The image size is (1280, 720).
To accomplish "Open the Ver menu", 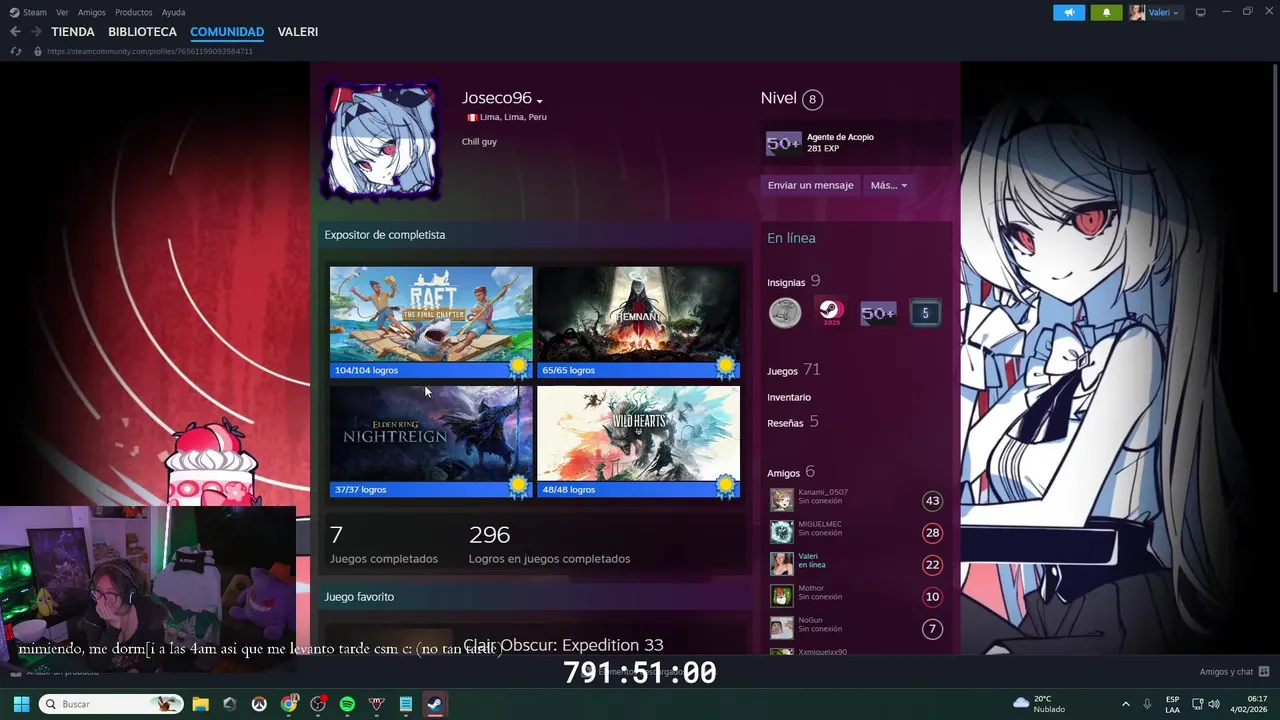I will [62, 12].
